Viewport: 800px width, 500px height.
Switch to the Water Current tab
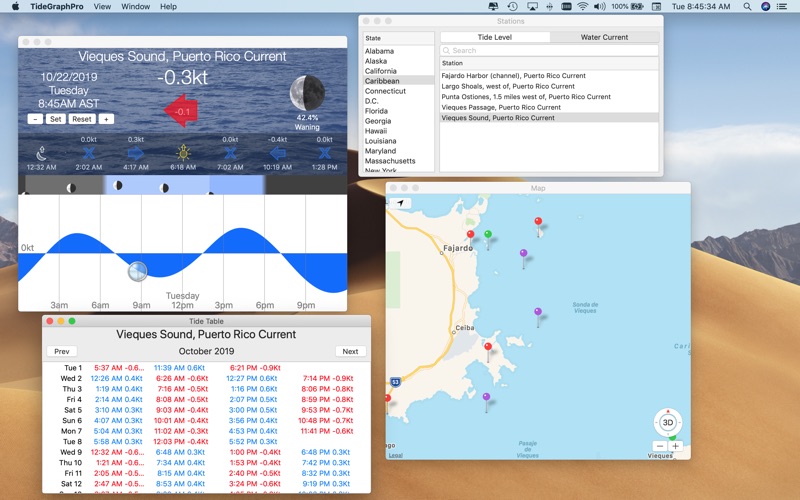(605, 37)
